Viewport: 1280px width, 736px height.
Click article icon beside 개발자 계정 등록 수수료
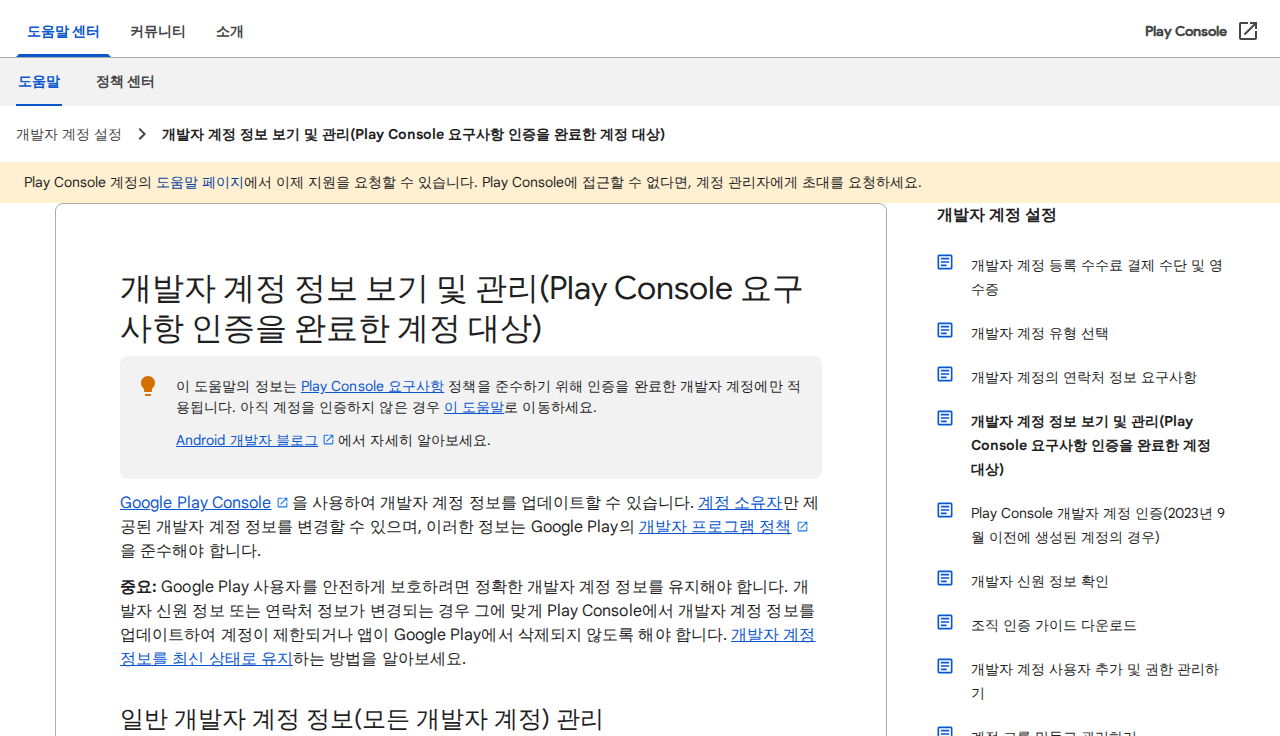pyautogui.click(x=945, y=262)
